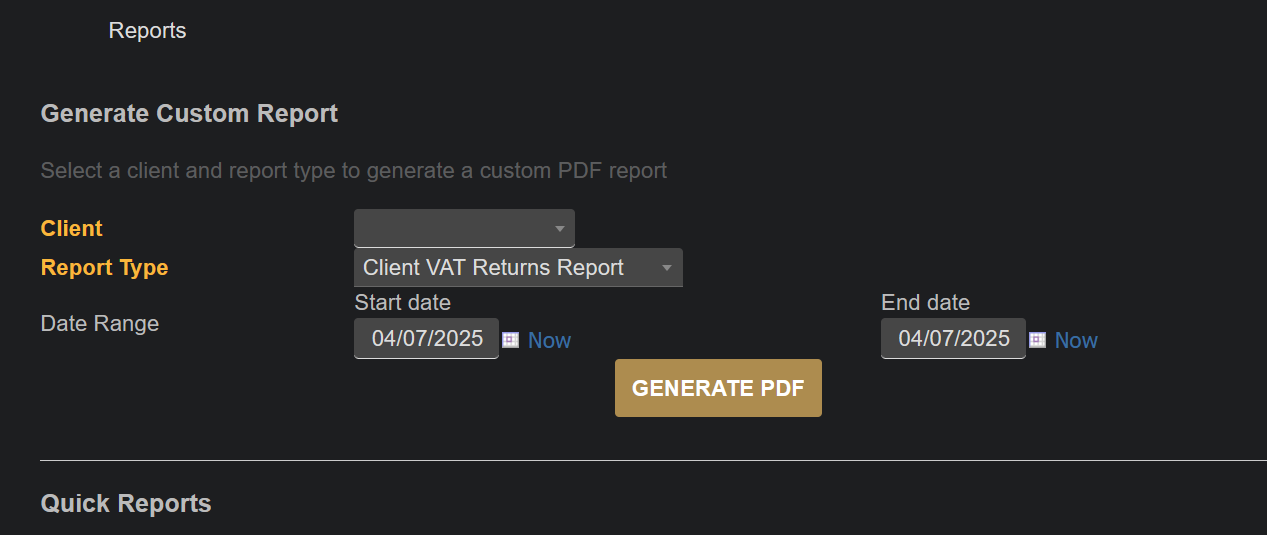Open the Start date calendar picker icon
The image size is (1267, 535).
(x=510, y=340)
